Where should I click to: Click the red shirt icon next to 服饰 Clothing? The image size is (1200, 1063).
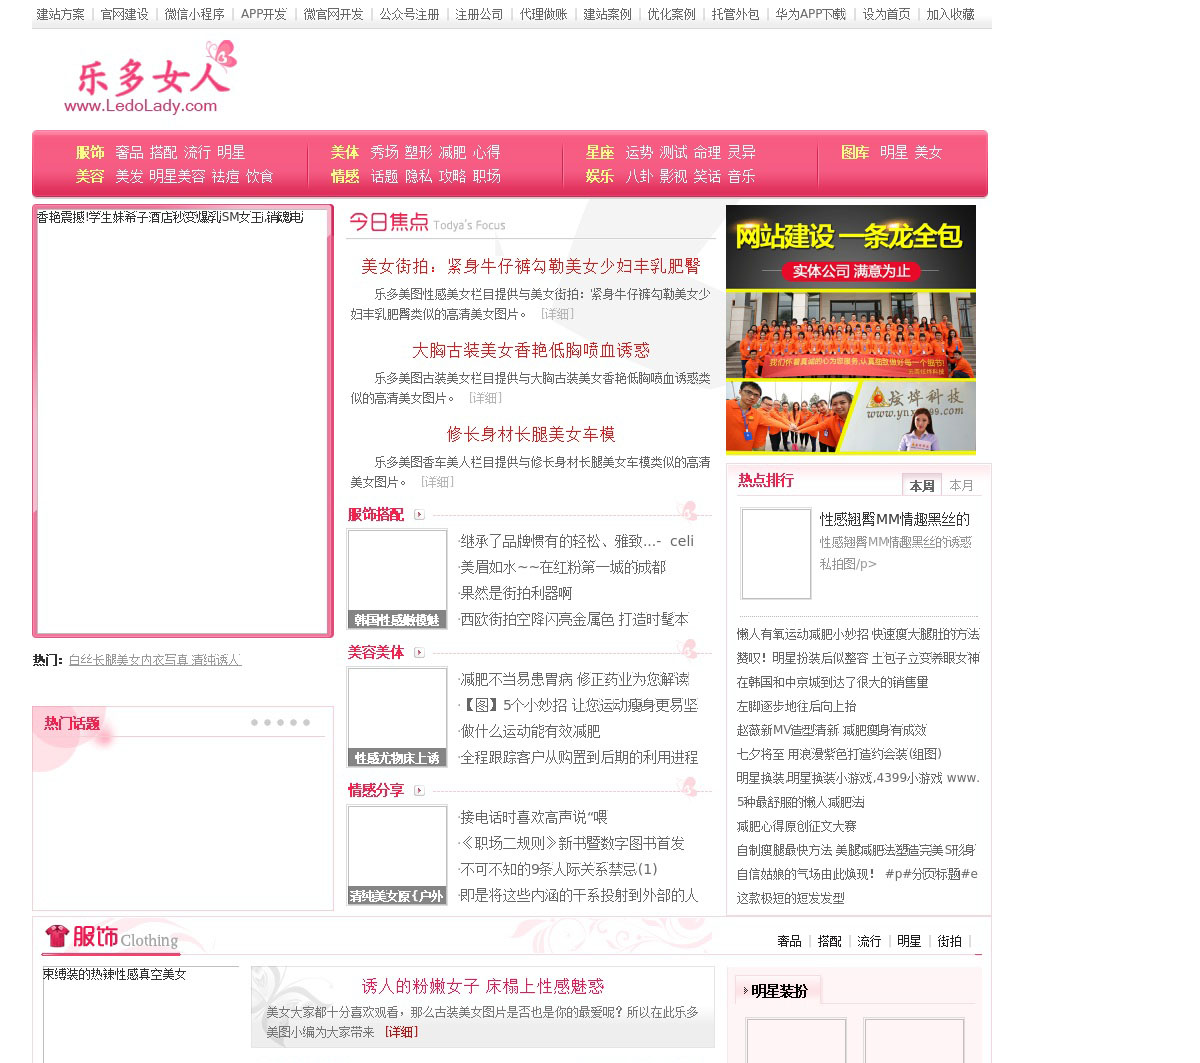(57, 936)
